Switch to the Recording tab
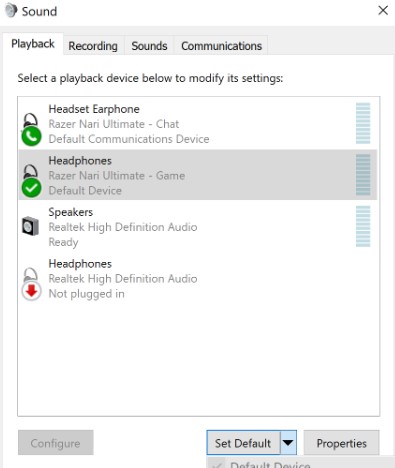Image resolution: width=395 pixels, height=468 pixels. click(x=93, y=46)
